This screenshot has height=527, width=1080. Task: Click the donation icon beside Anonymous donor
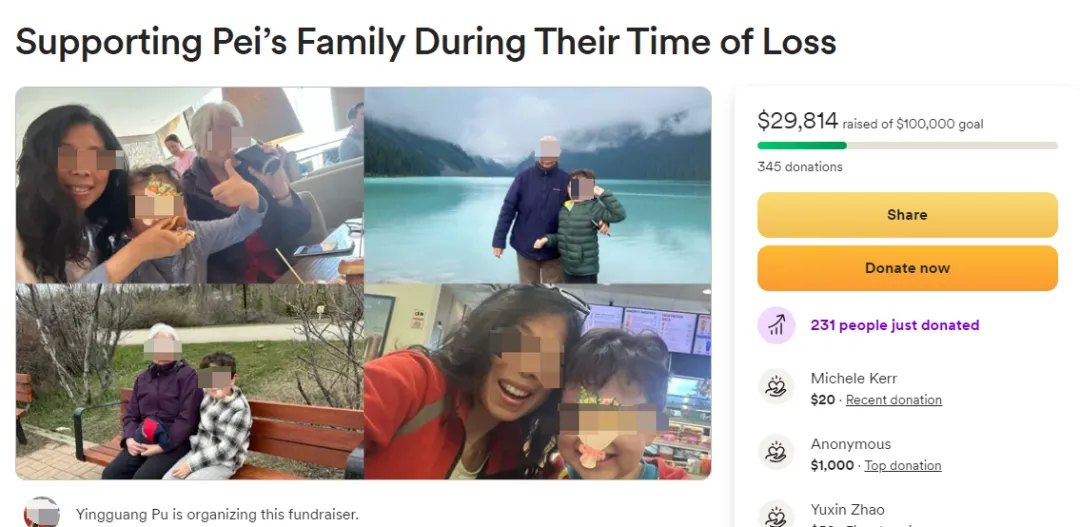[776, 453]
